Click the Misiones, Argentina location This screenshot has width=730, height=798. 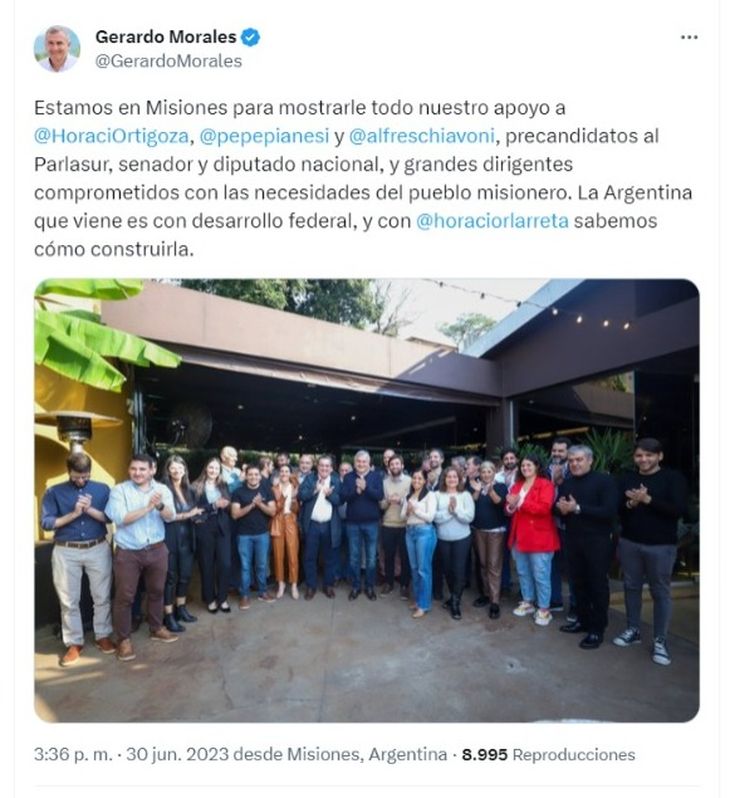point(367,754)
